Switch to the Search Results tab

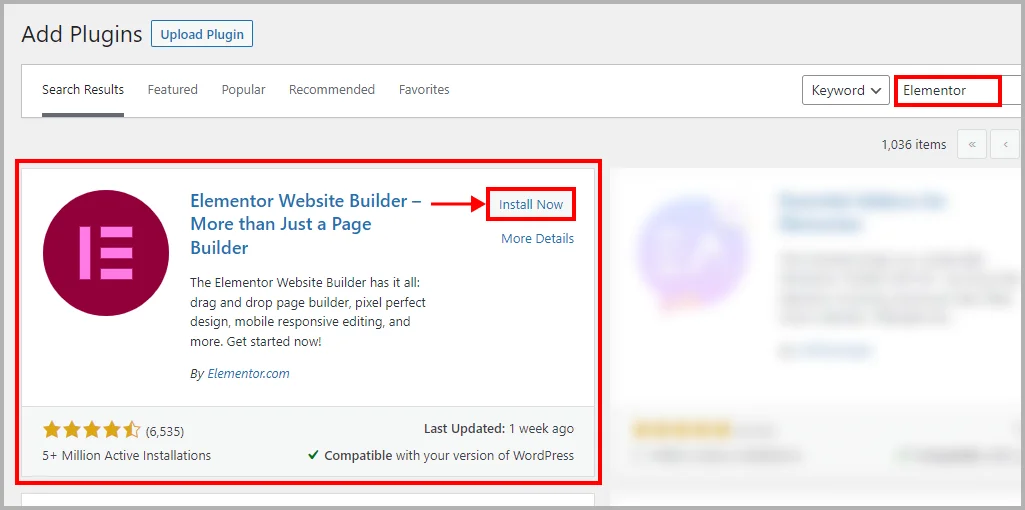(x=83, y=90)
